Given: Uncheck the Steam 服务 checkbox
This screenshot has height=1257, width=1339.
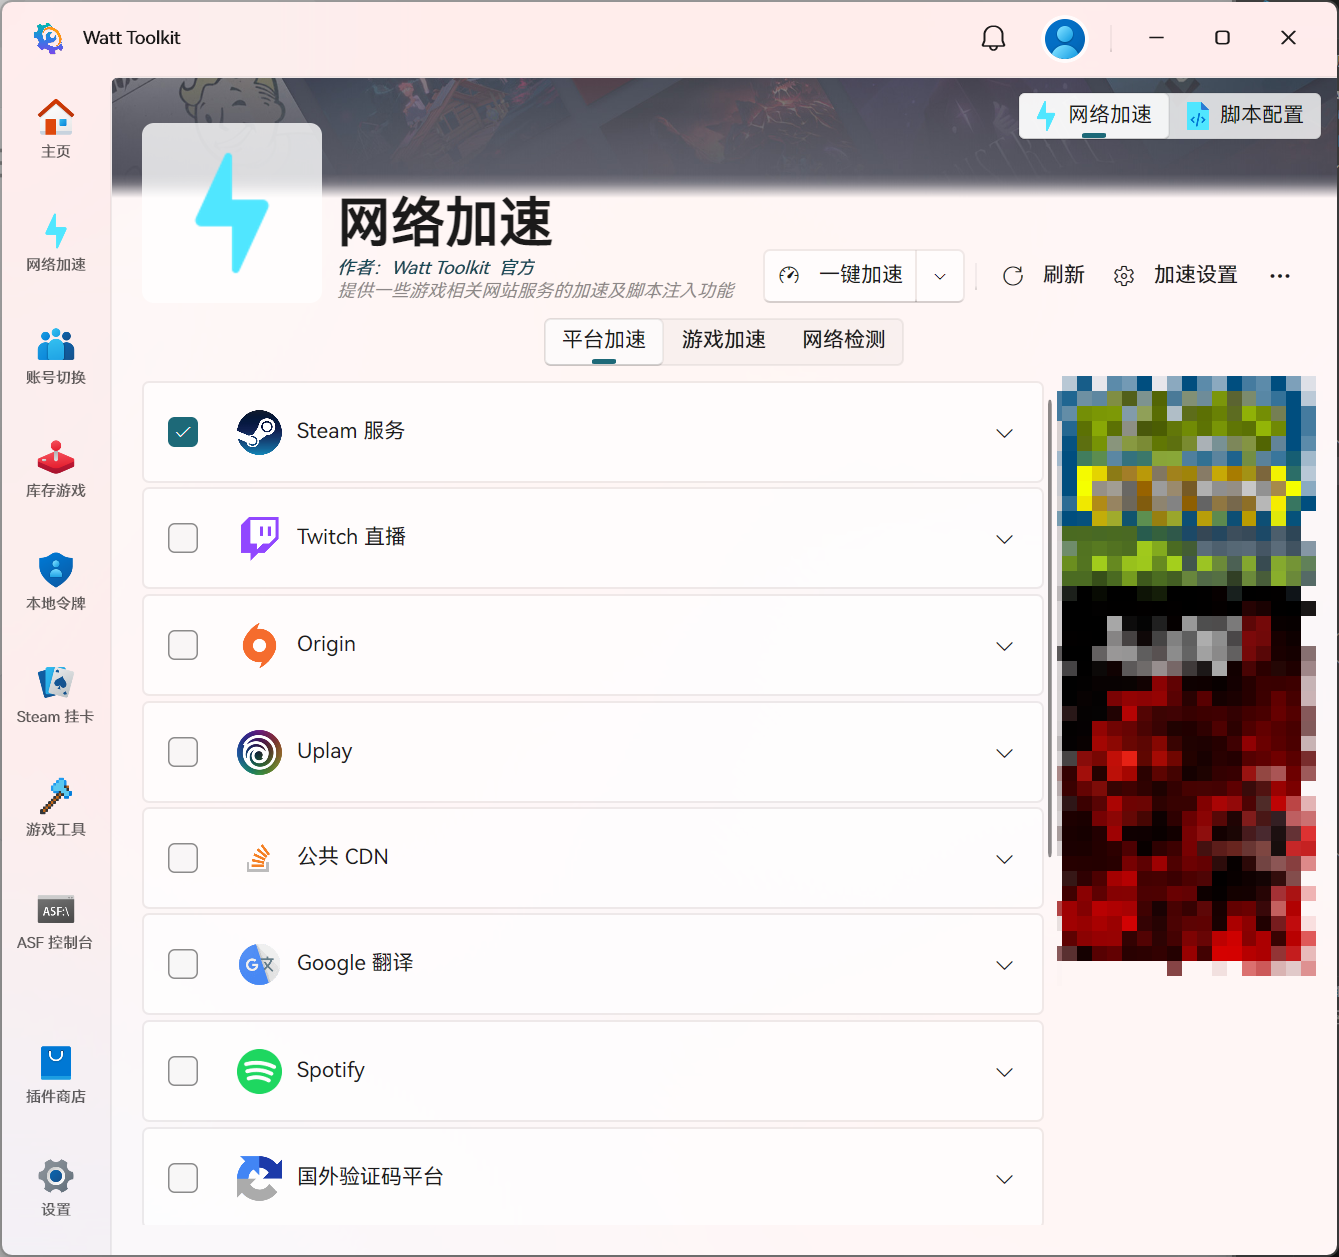Looking at the screenshot, I should tap(183, 432).
